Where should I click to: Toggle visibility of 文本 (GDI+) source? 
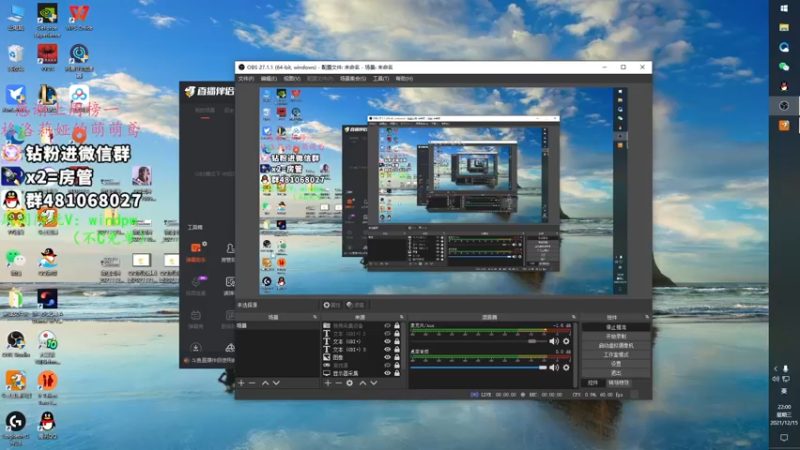pyautogui.click(x=387, y=341)
